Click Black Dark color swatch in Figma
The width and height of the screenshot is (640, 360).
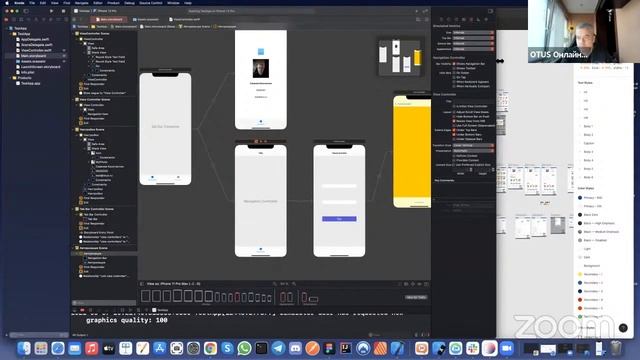pos(580,215)
